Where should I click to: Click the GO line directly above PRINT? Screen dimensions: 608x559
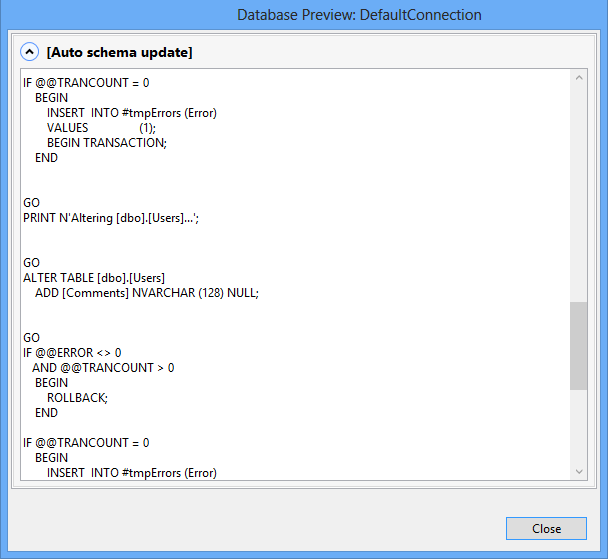(x=32, y=202)
